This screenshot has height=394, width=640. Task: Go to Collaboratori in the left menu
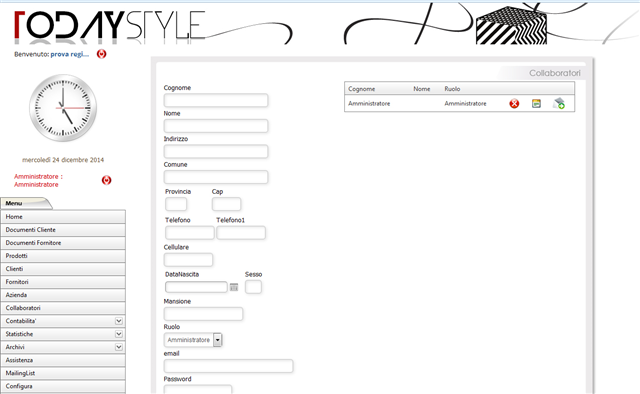coord(63,308)
